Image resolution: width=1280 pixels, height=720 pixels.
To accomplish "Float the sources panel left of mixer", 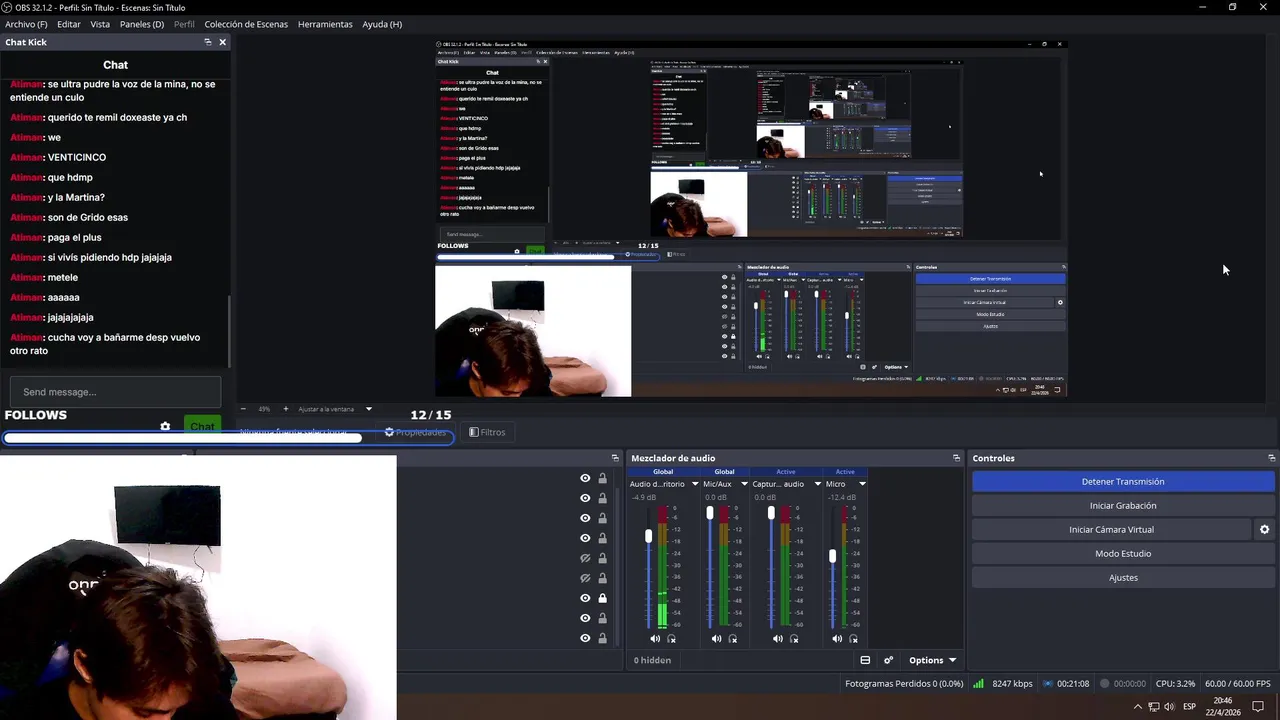I will [615, 458].
